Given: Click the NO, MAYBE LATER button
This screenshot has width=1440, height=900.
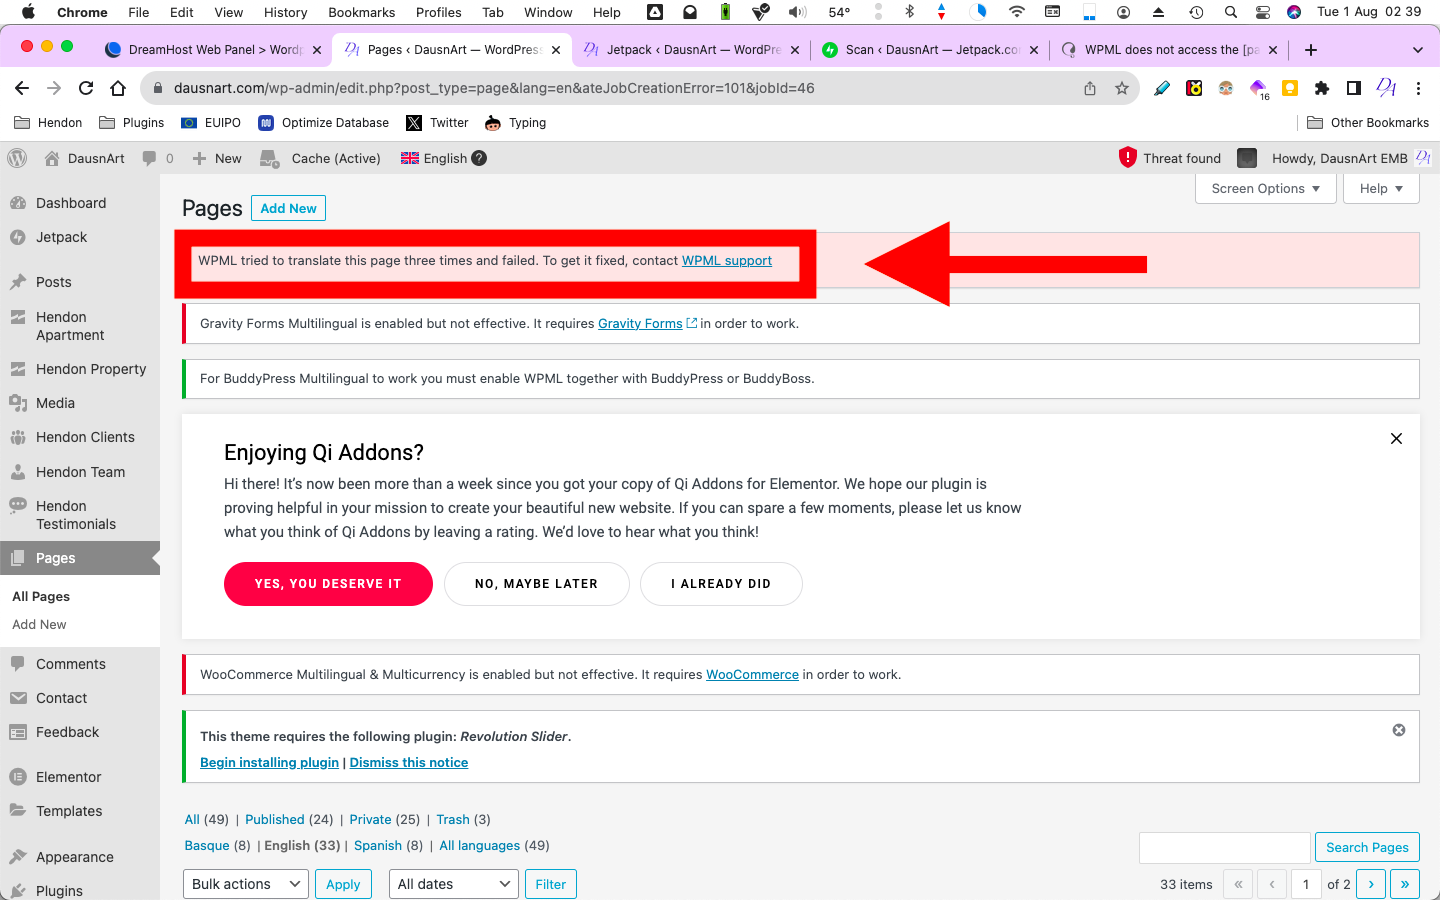Looking at the screenshot, I should pyautogui.click(x=537, y=584).
